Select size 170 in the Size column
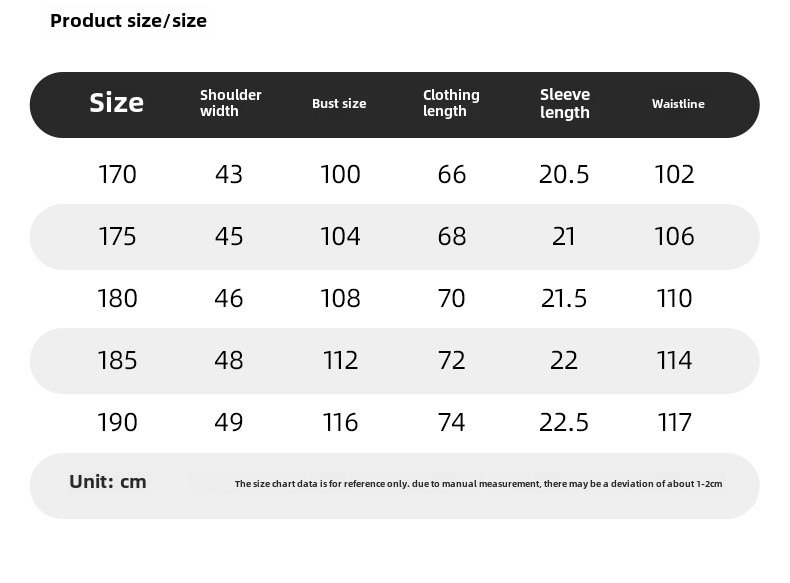This screenshot has width=790, height=583. pyautogui.click(x=117, y=175)
